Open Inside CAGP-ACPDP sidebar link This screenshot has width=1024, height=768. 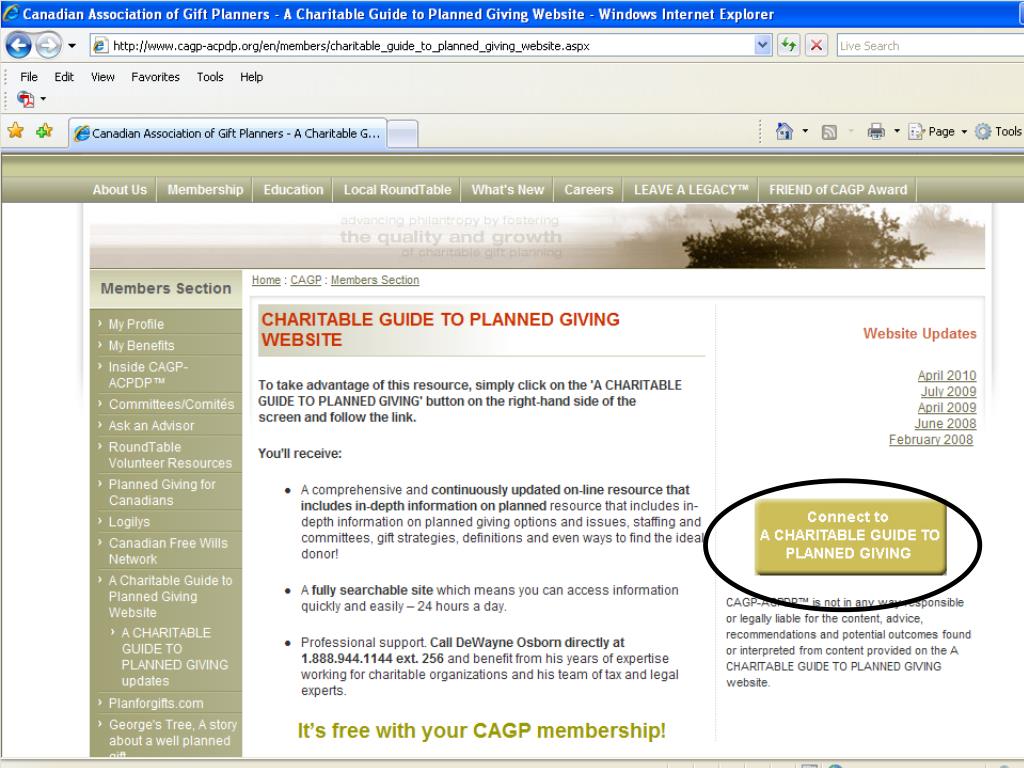click(x=148, y=375)
